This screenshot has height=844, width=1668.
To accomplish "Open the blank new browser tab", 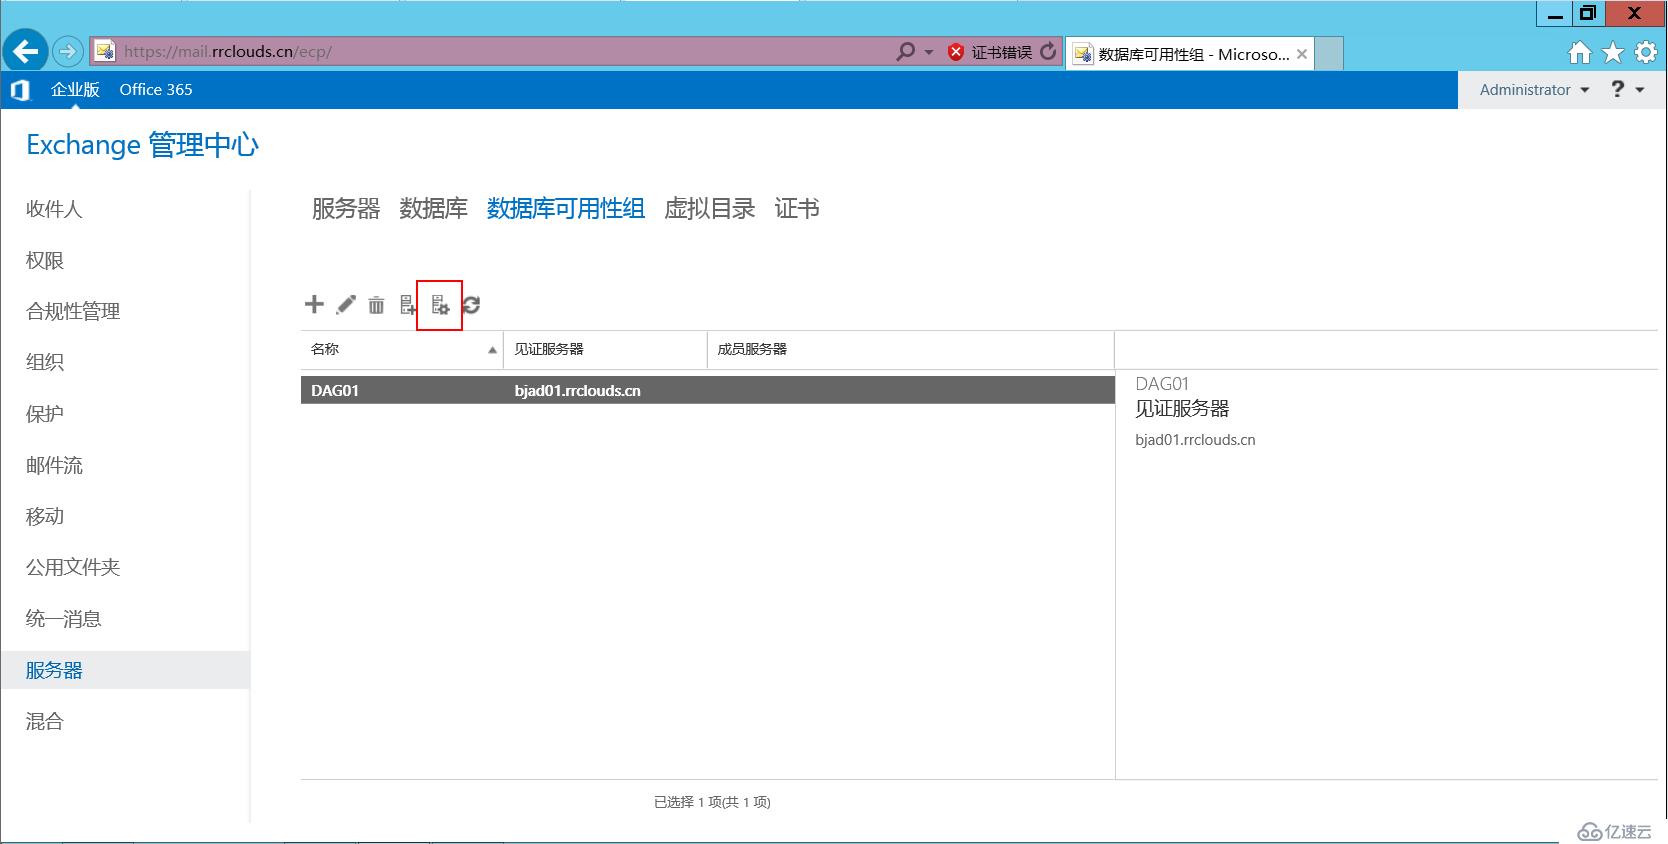I will click(1329, 54).
